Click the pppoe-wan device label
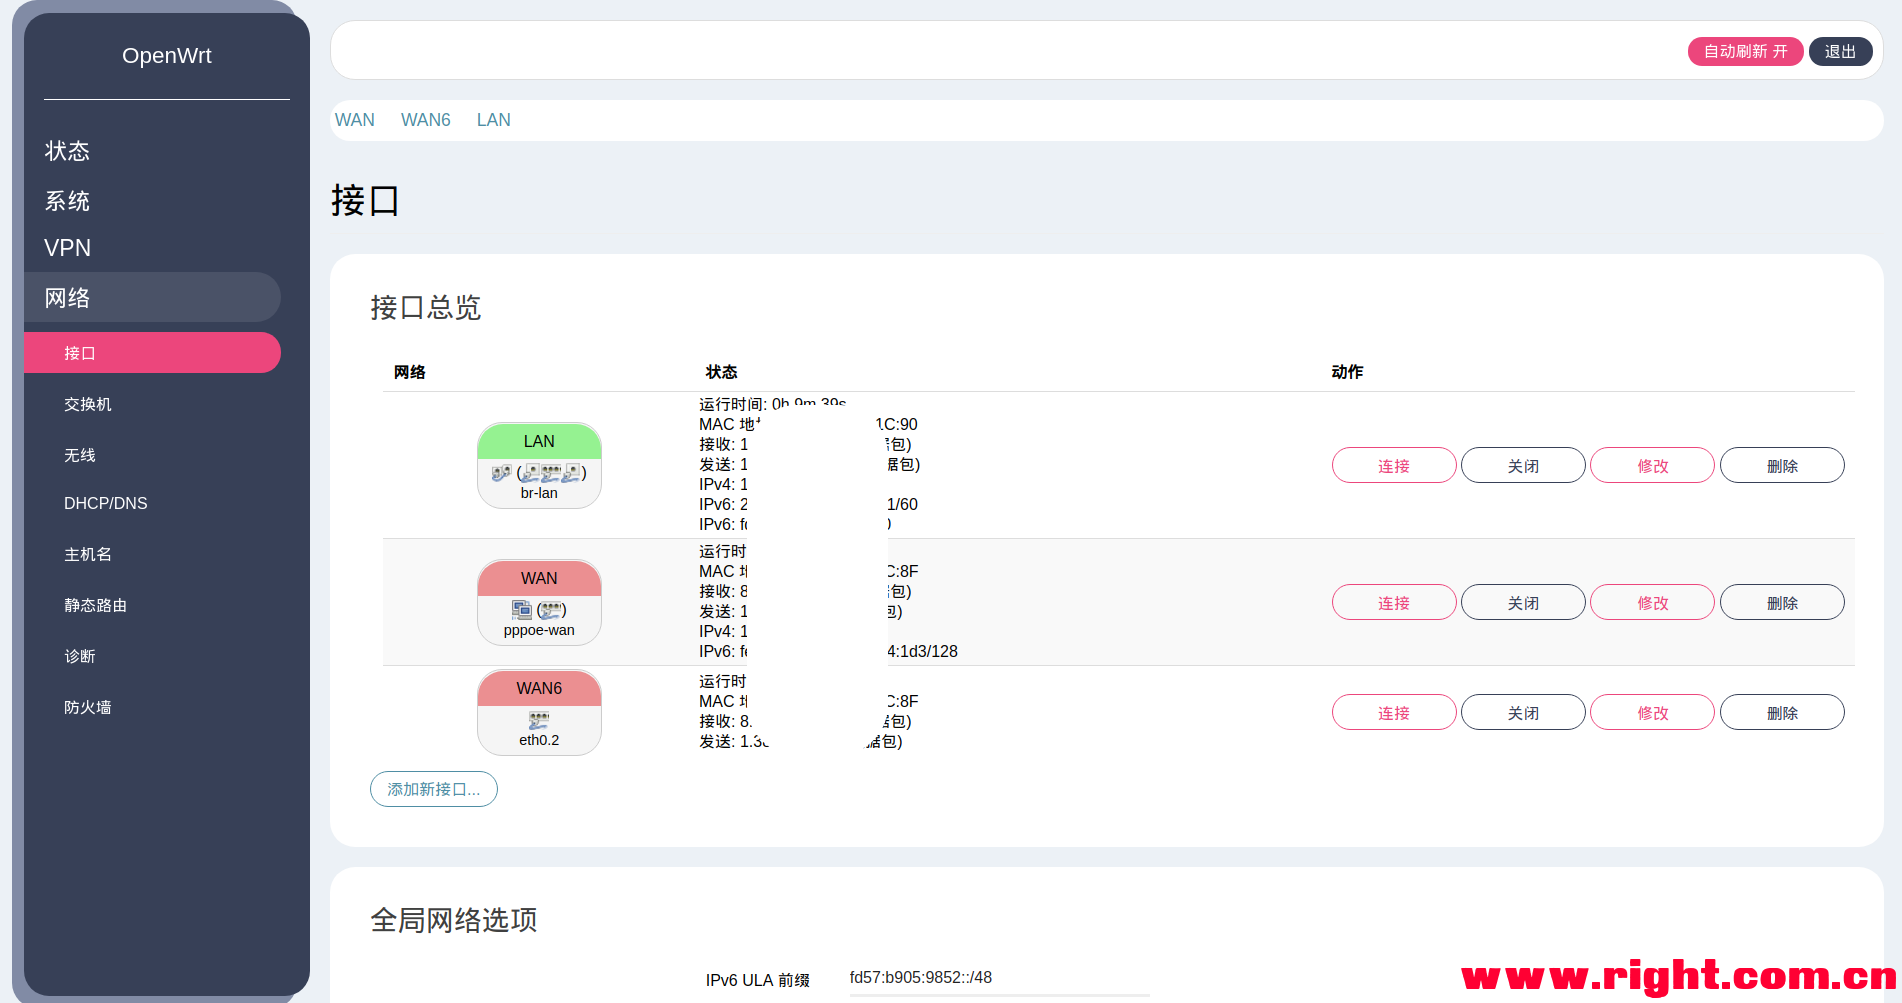This screenshot has height=1003, width=1902. coord(539,630)
